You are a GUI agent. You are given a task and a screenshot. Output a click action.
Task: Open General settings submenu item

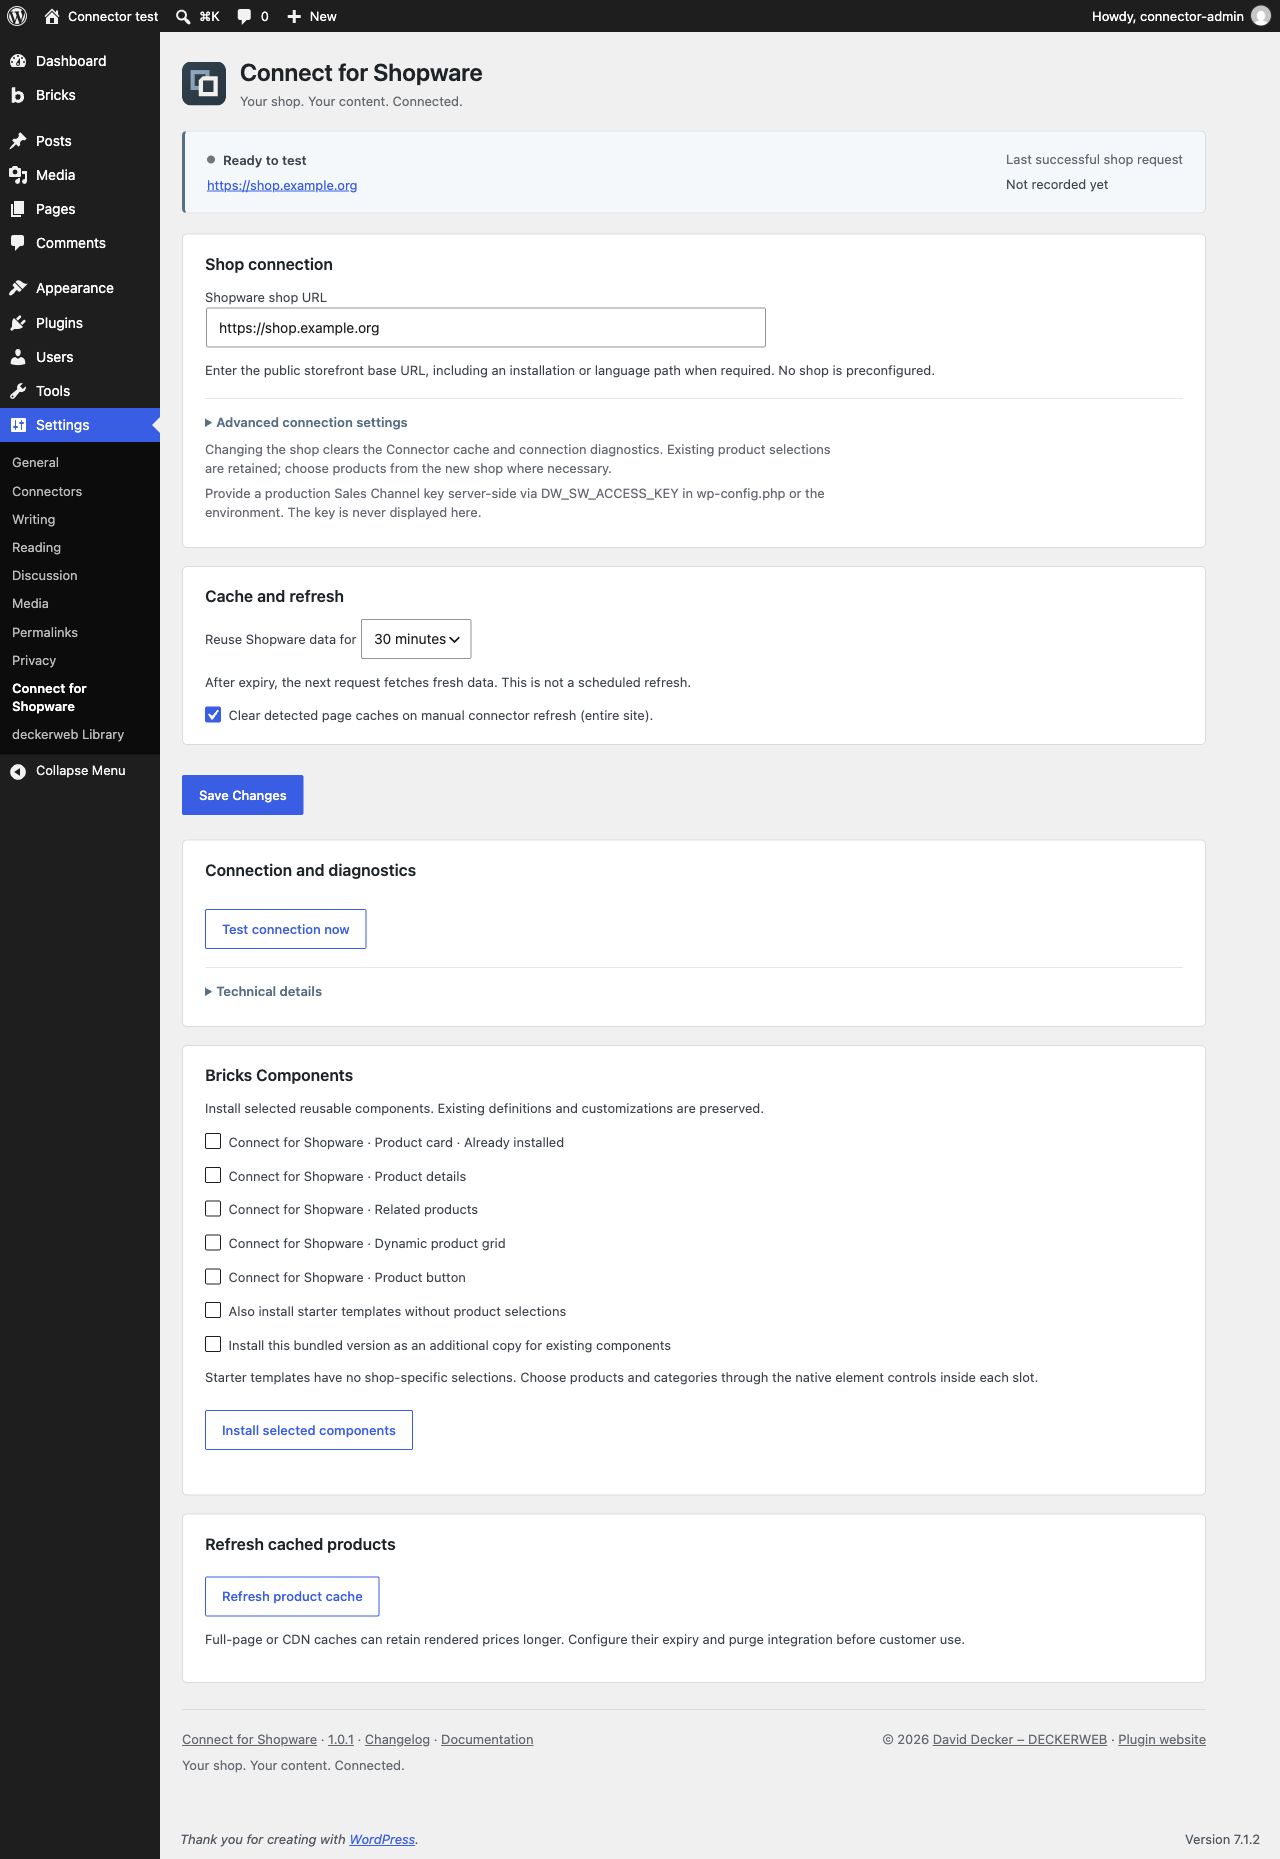click(x=35, y=462)
